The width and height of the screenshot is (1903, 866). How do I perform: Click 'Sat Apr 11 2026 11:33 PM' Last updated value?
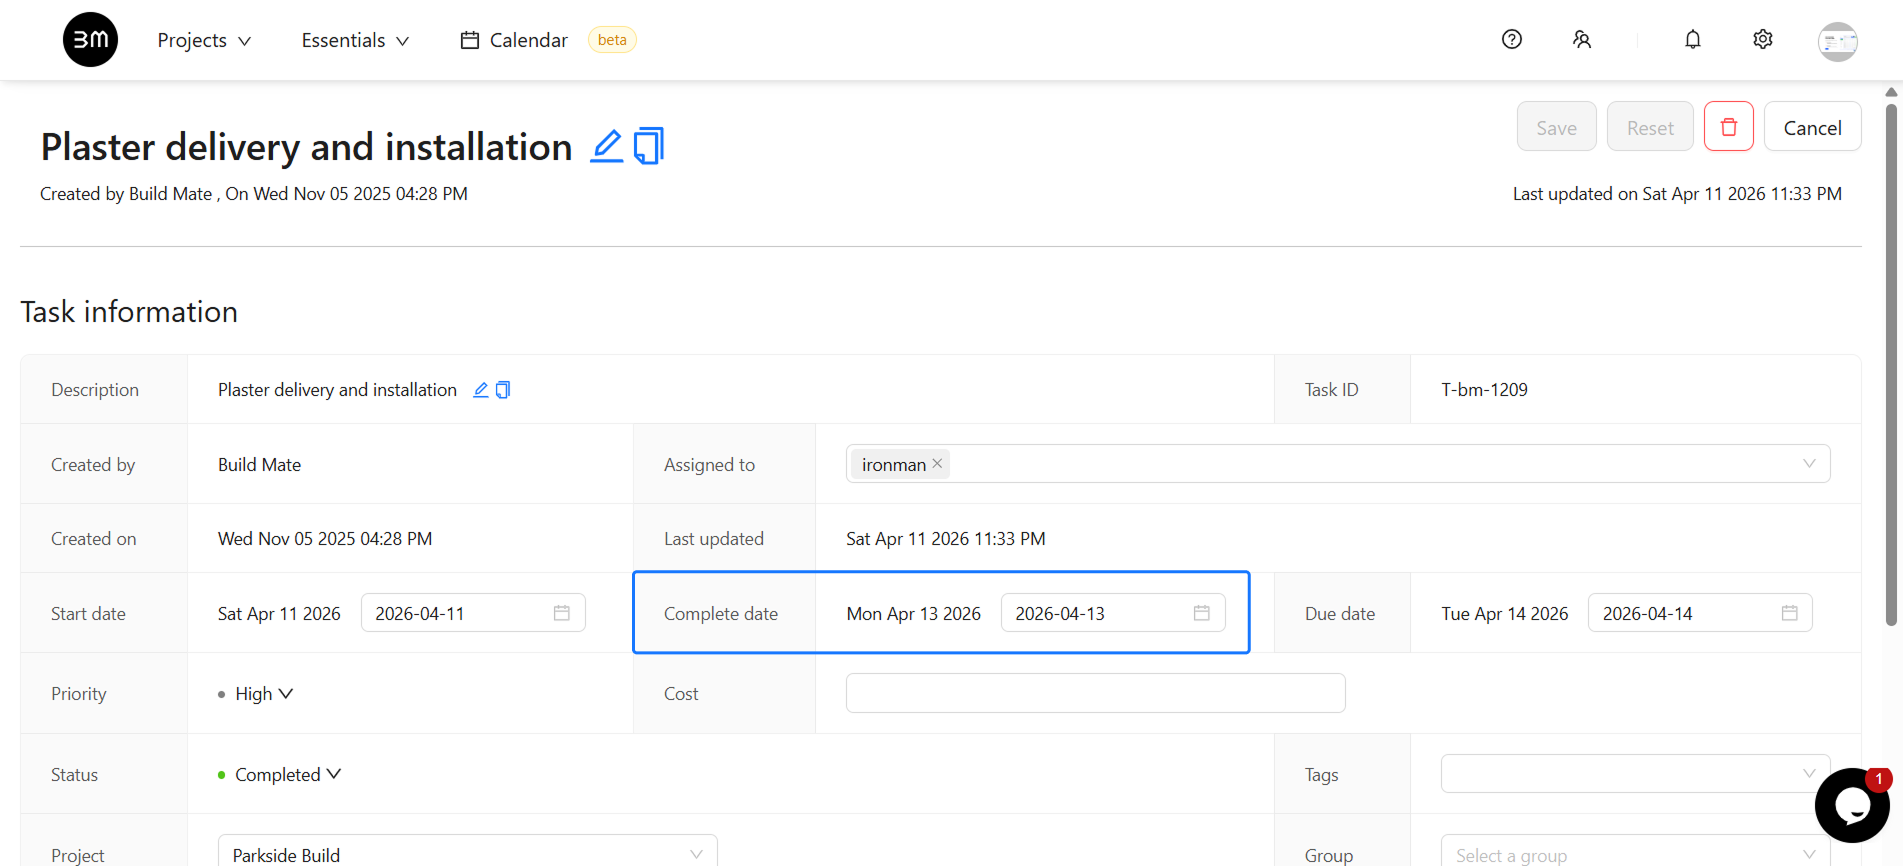tap(945, 539)
